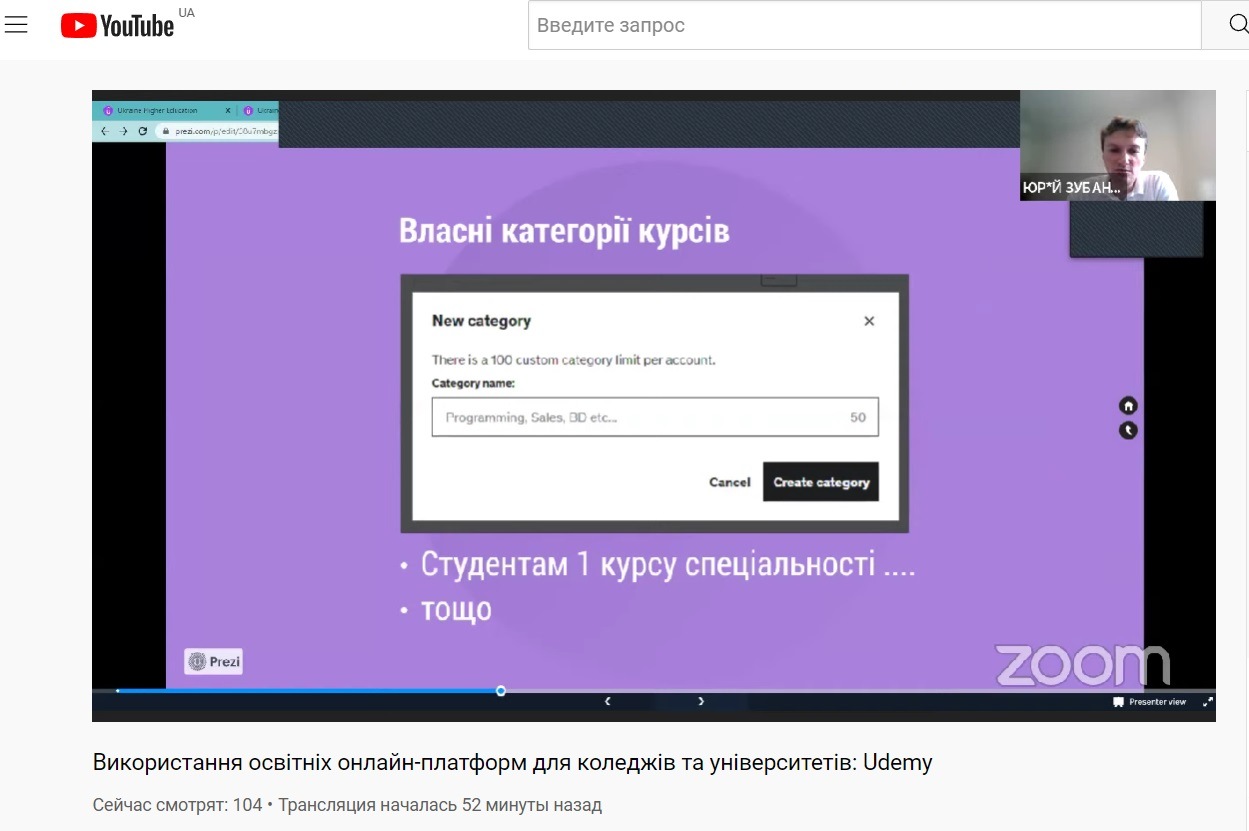Close the New category dialog with X
Screen dimensions: 1249x831
(x=869, y=321)
